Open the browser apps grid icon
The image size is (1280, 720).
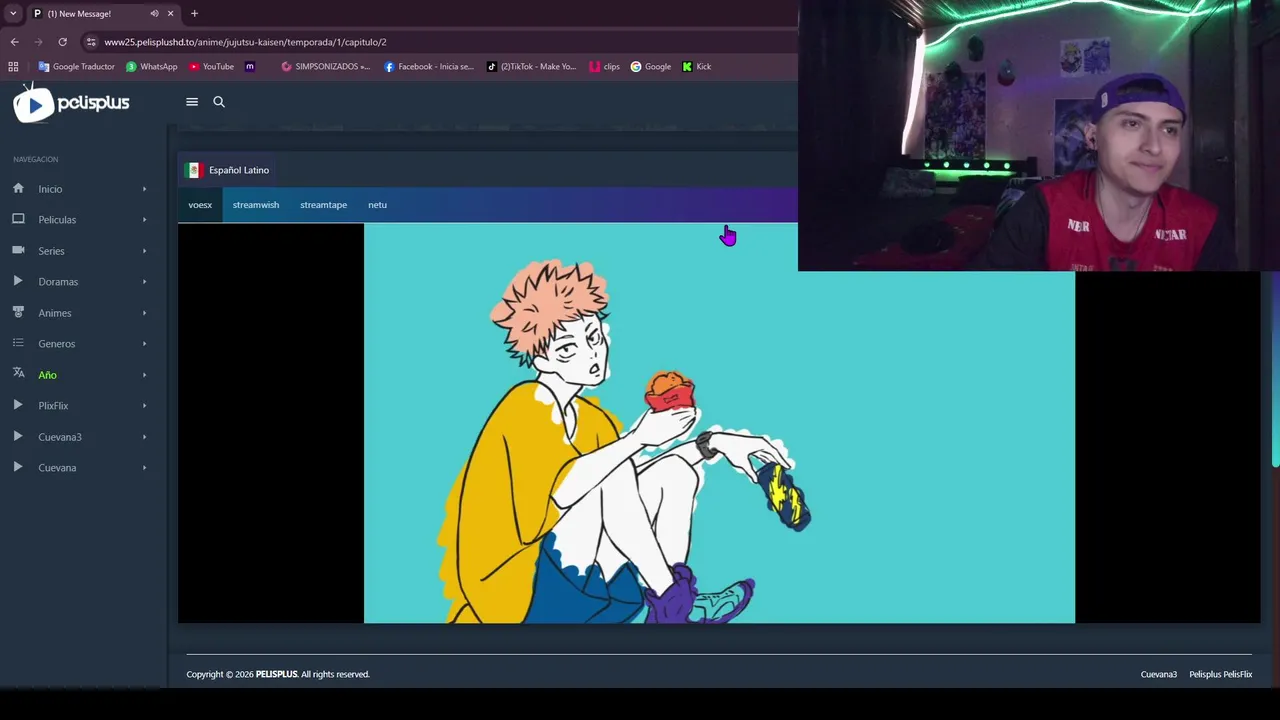13,67
